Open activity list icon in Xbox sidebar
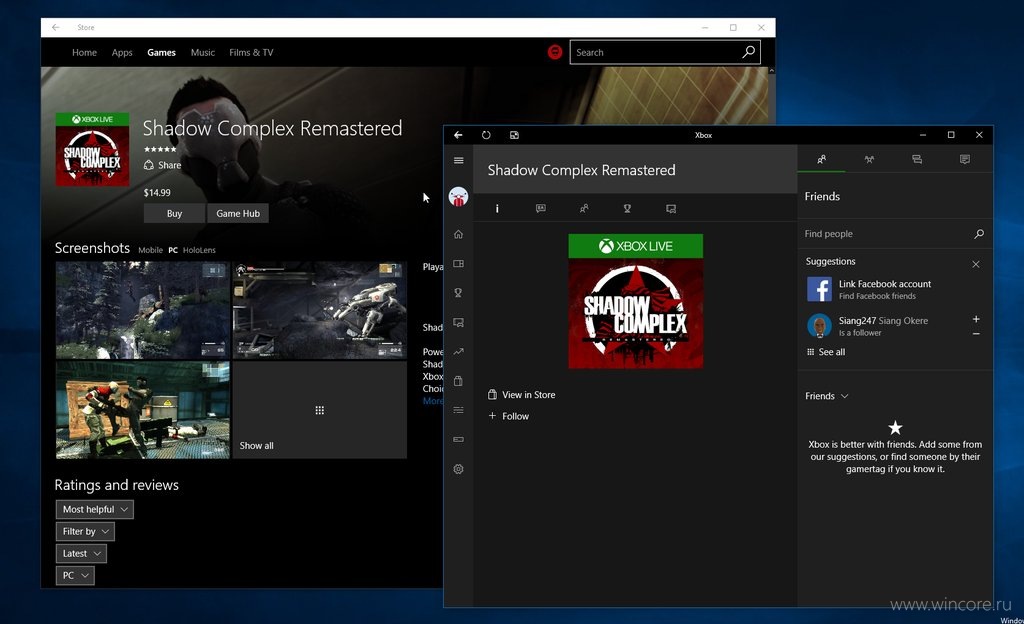Image resolution: width=1024 pixels, height=624 pixels. pyautogui.click(x=458, y=410)
